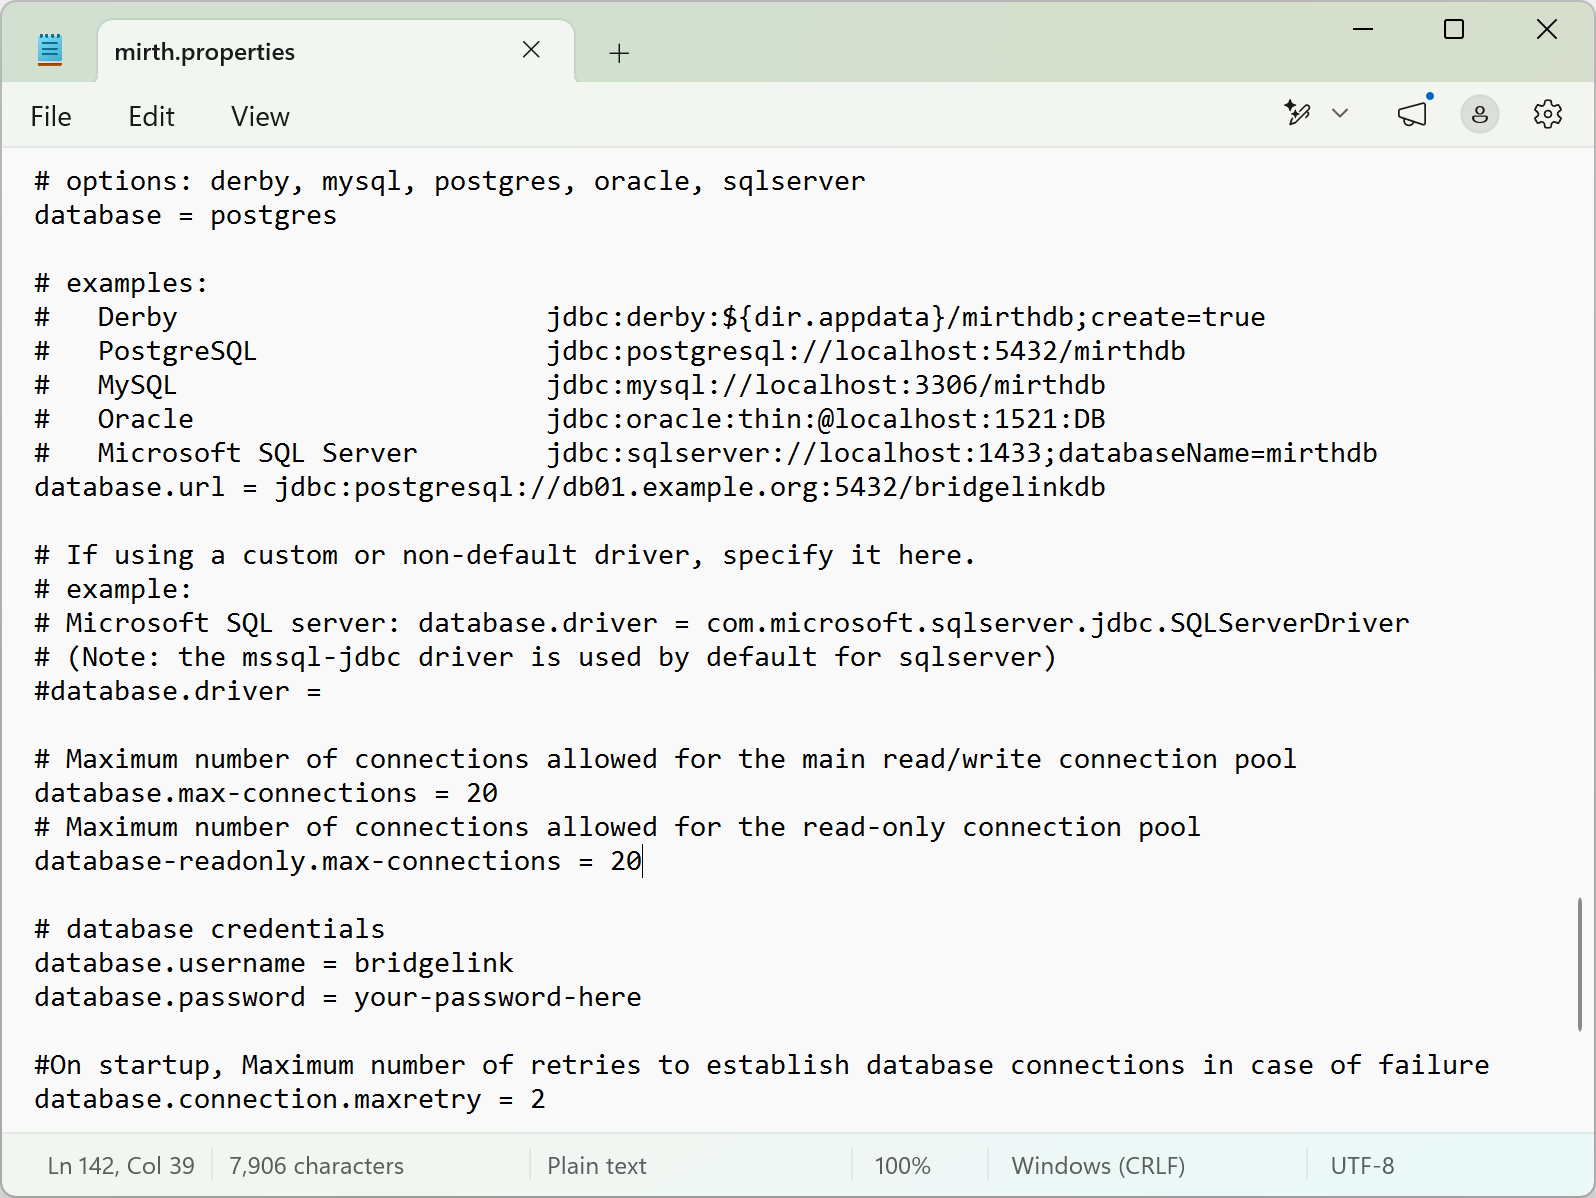Click Windows (CRLF) line ending indicator
1596x1198 pixels.
coord(1098,1166)
